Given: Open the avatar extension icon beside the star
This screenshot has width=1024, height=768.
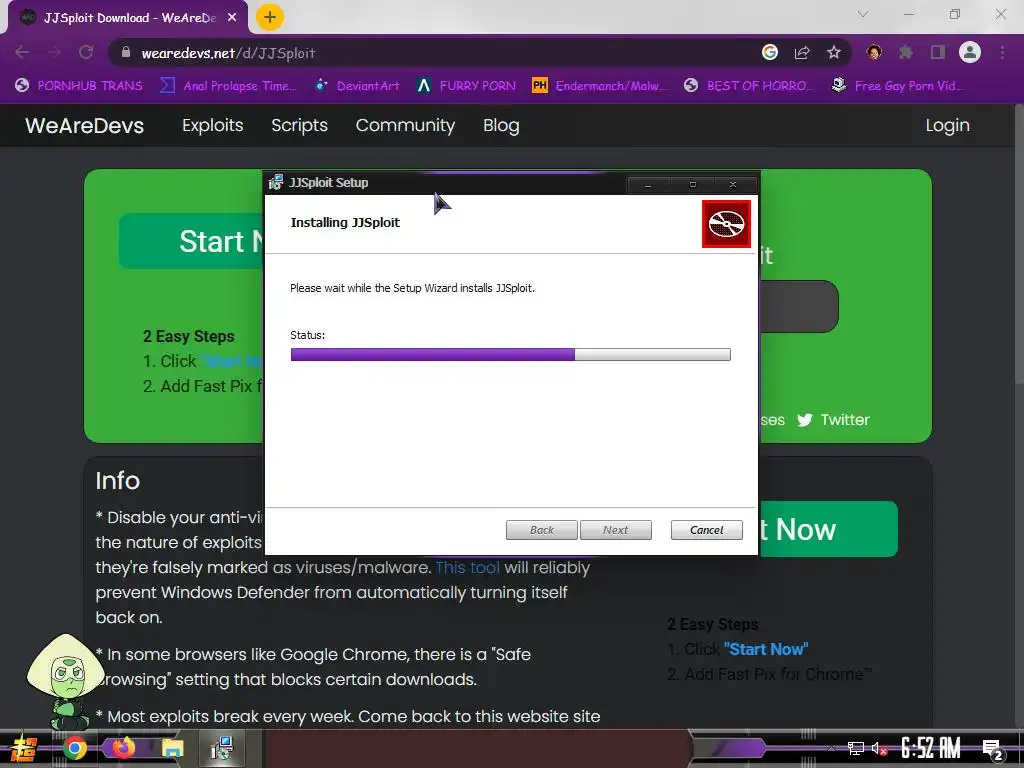Looking at the screenshot, I should [x=874, y=52].
